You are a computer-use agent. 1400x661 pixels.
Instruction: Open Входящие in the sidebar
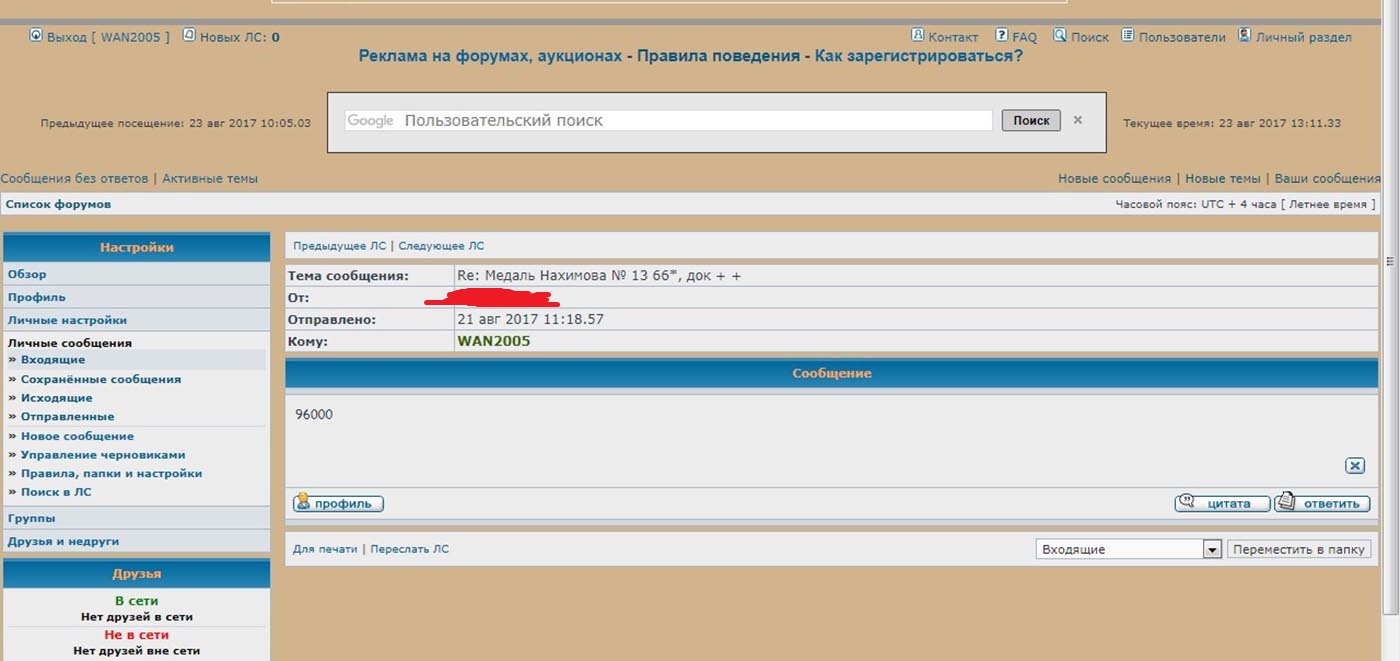(x=53, y=360)
